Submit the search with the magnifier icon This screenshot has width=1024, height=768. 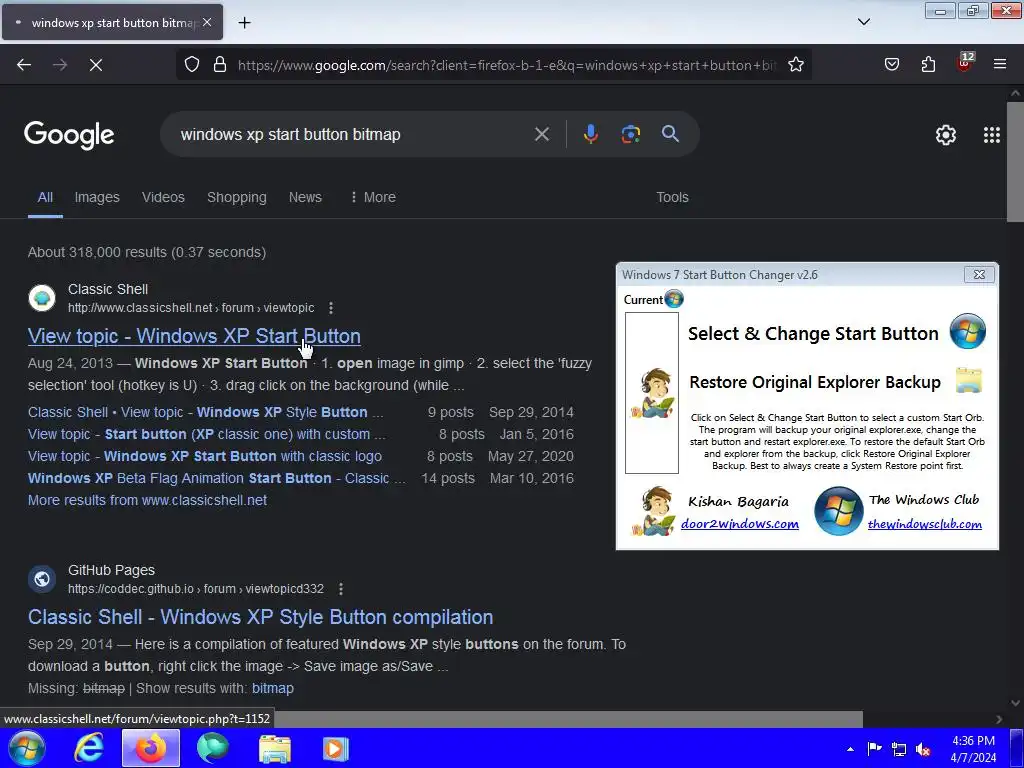tap(670, 134)
